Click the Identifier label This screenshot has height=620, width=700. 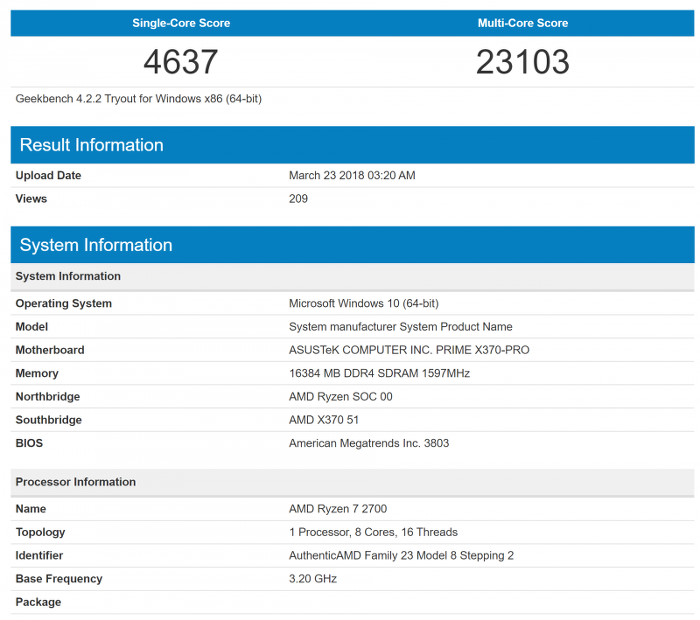point(39,556)
